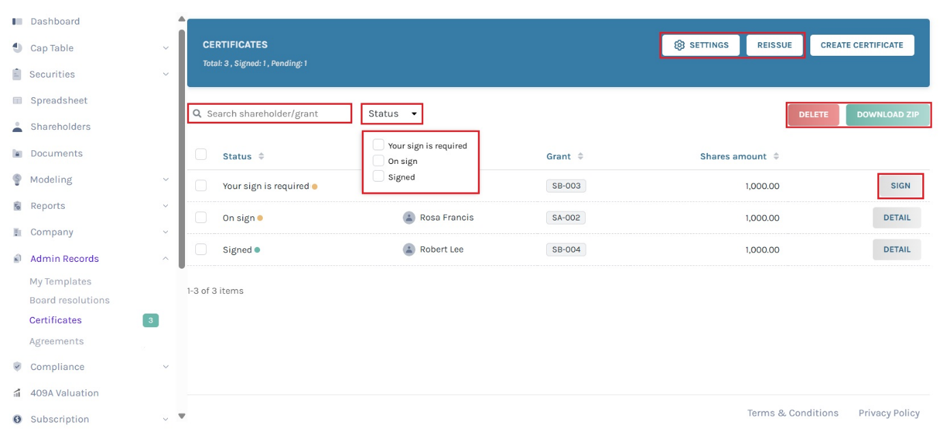Open the Status filter dropdown

point(392,113)
